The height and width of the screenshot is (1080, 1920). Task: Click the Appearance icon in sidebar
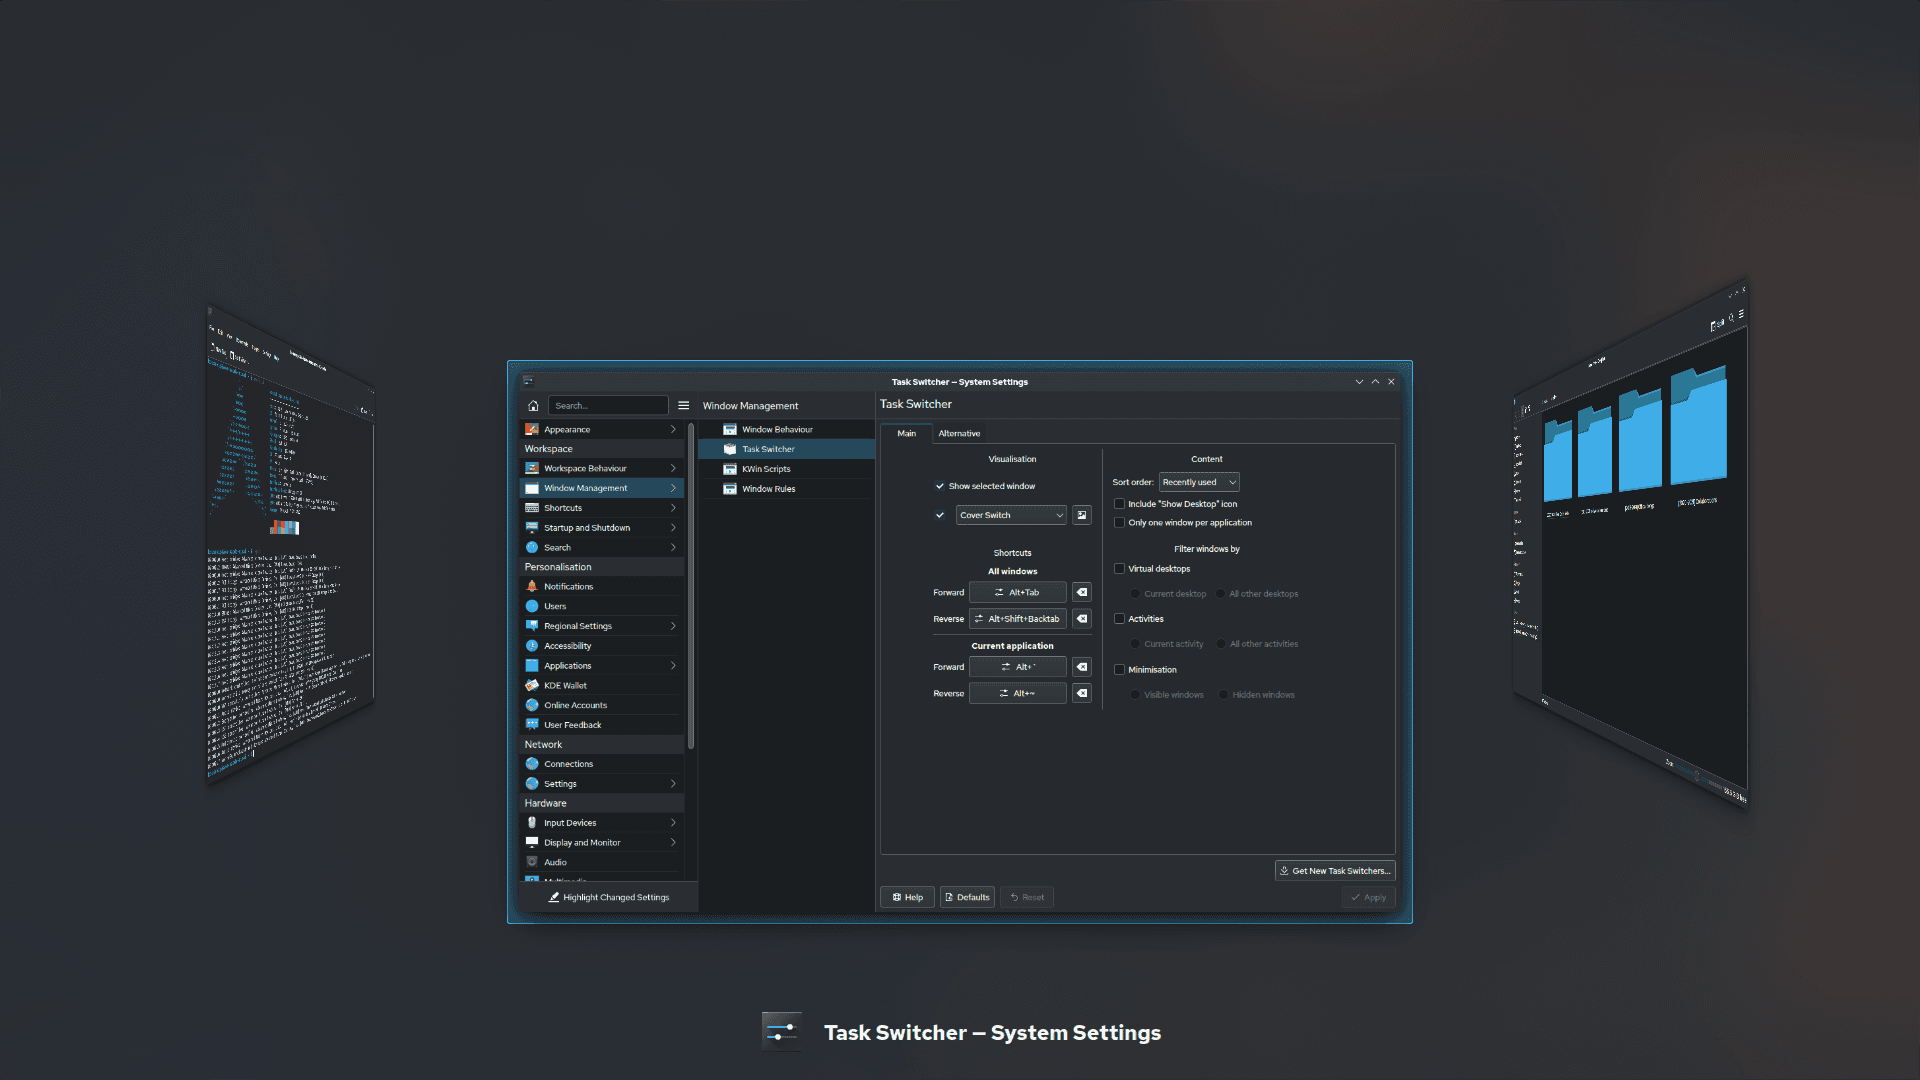click(532, 430)
